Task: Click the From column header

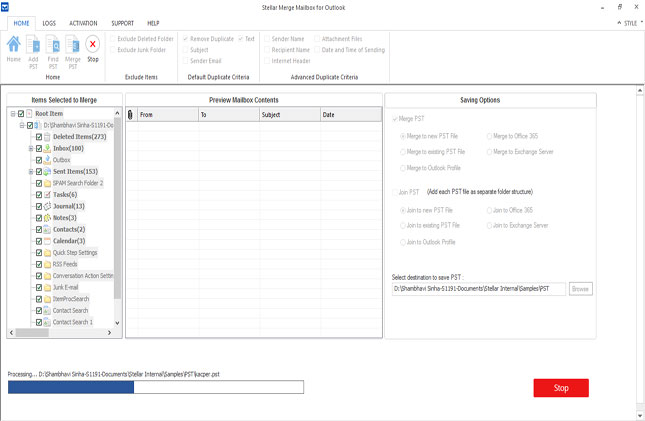Action: pos(168,114)
